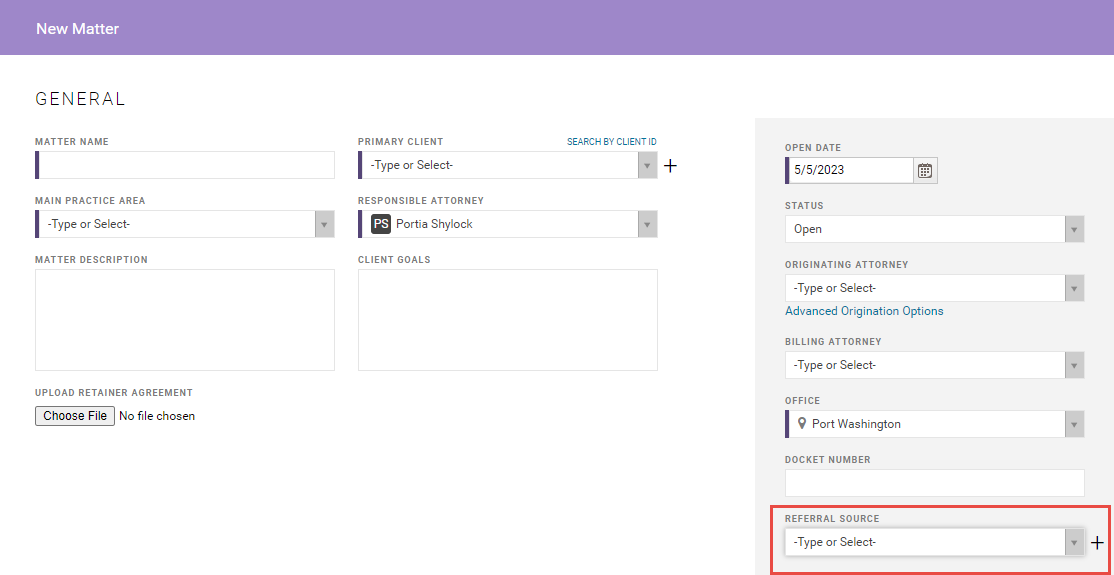This screenshot has width=1114, height=575.
Task: Open the Open Date calendar picker
Action: 925,171
